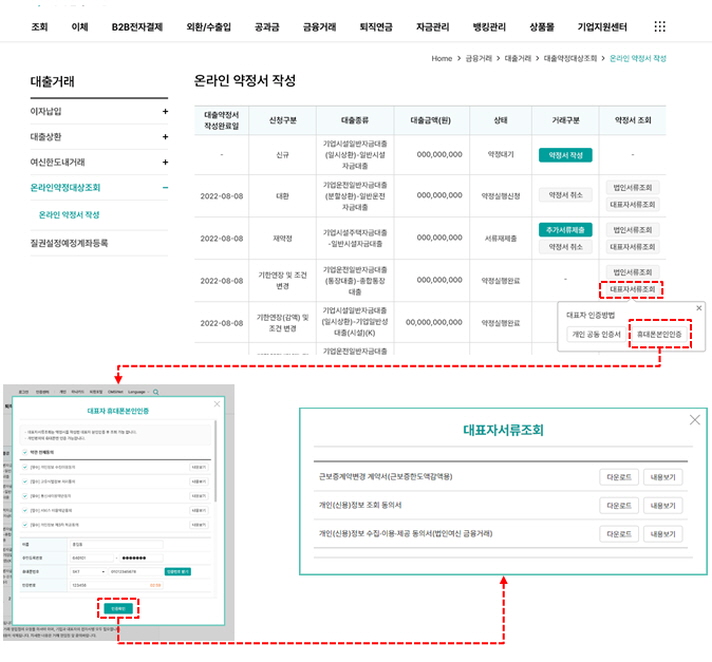
Task: Click the green 추가서류제출 button
Action: coord(565,229)
